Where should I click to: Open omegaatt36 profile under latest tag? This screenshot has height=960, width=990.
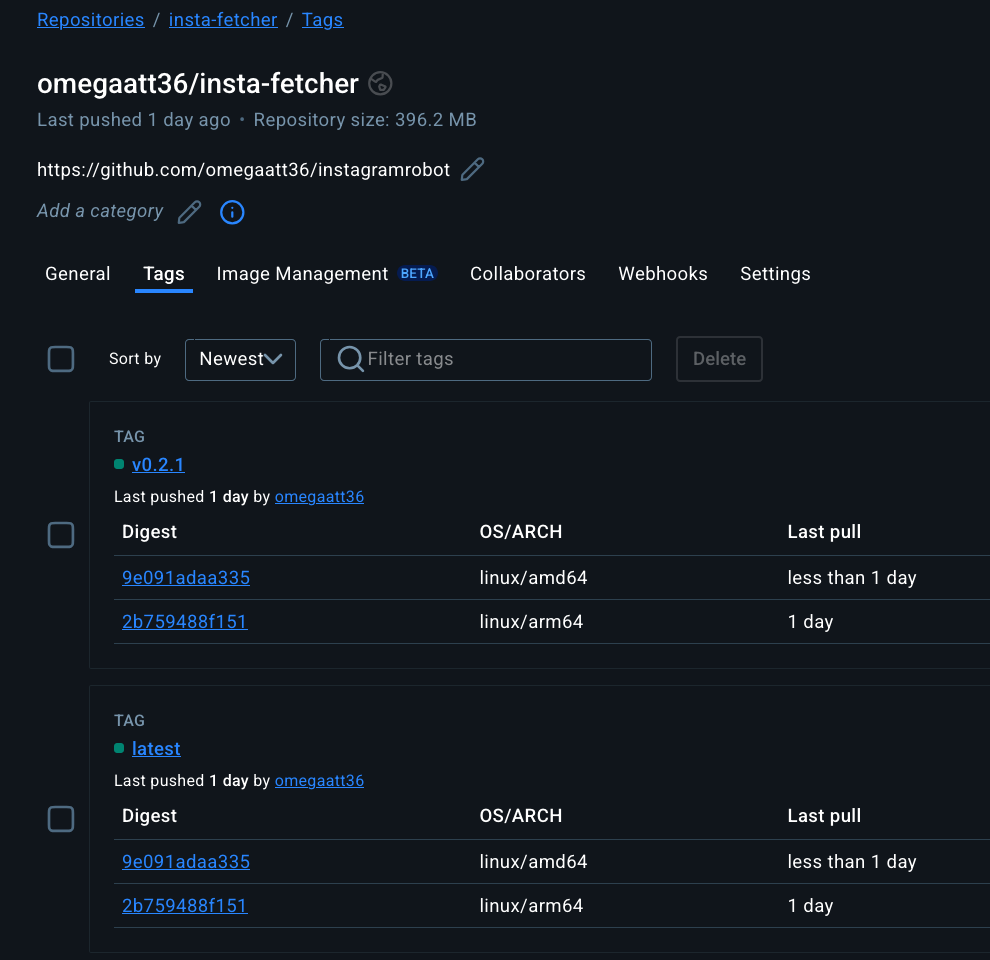point(319,781)
